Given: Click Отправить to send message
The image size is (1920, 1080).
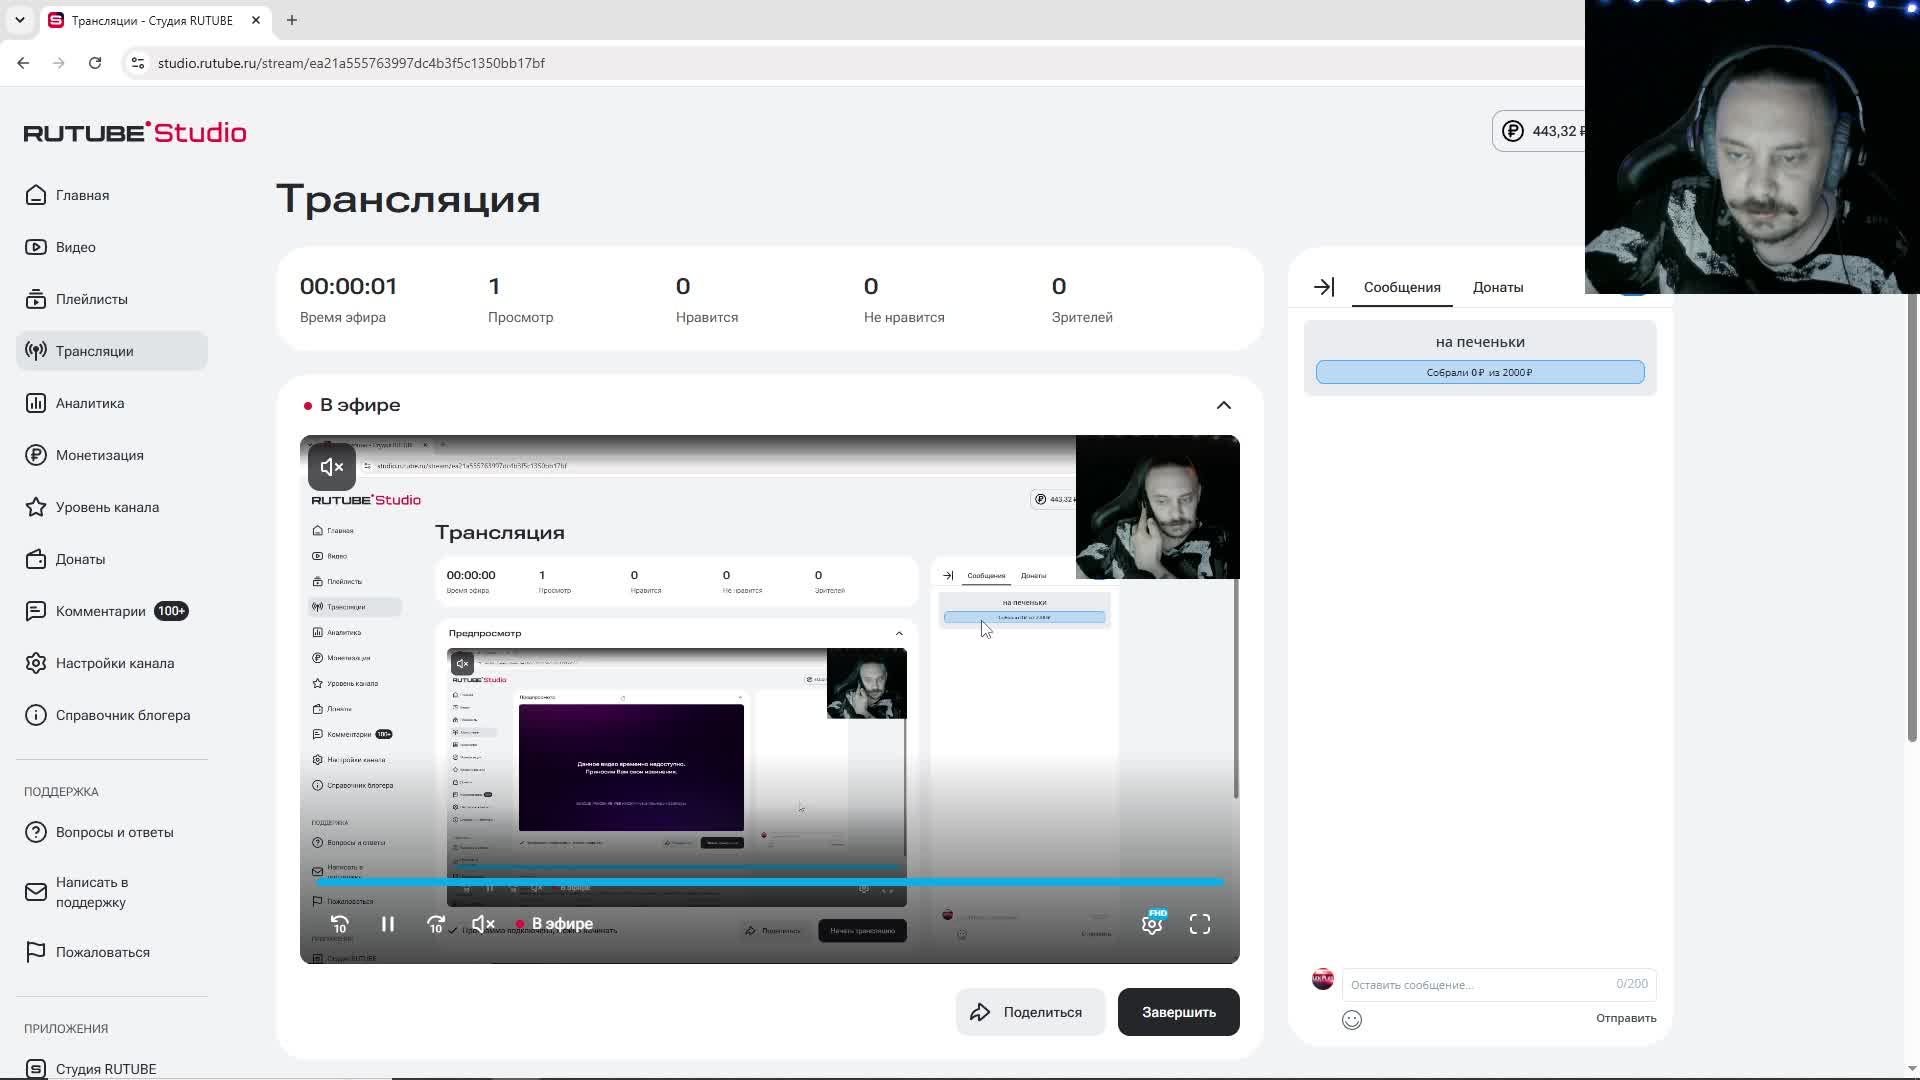Looking at the screenshot, I should [1626, 1018].
